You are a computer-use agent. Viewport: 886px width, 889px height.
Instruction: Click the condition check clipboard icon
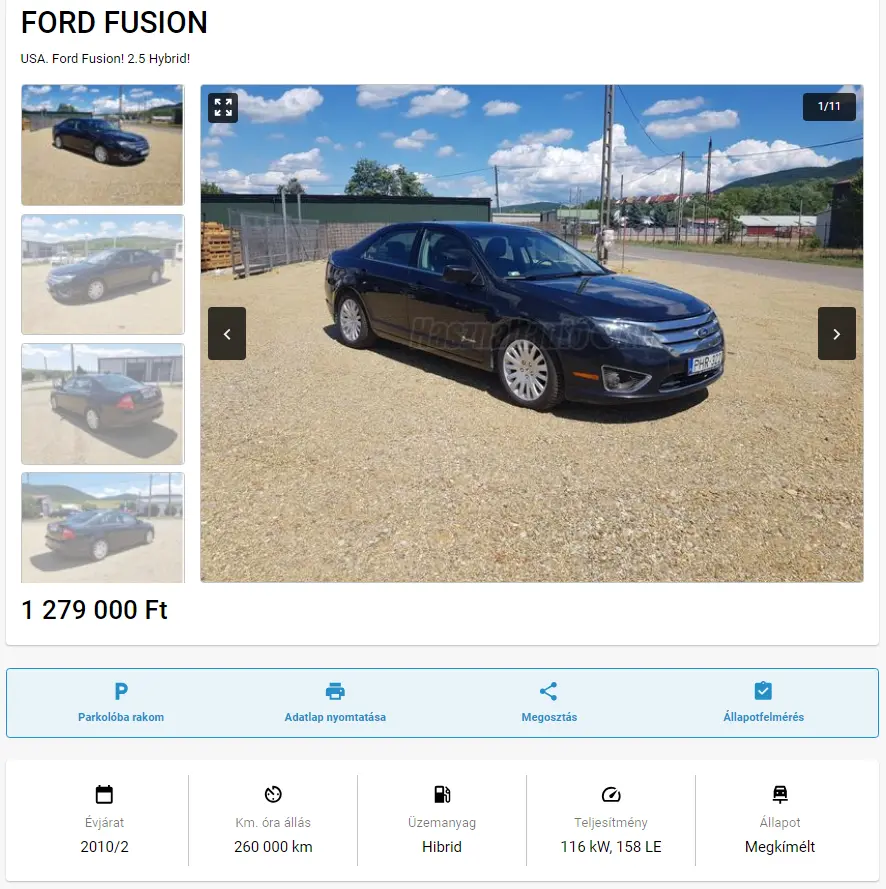pyautogui.click(x=763, y=691)
